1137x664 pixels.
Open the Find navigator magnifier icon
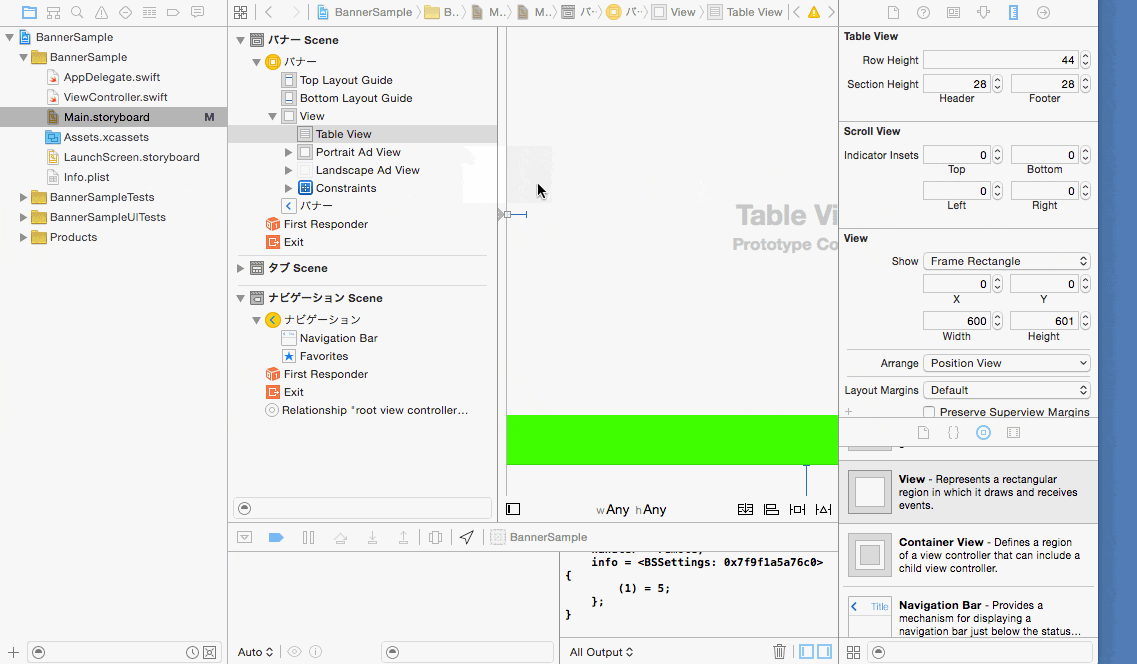pos(77,12)
